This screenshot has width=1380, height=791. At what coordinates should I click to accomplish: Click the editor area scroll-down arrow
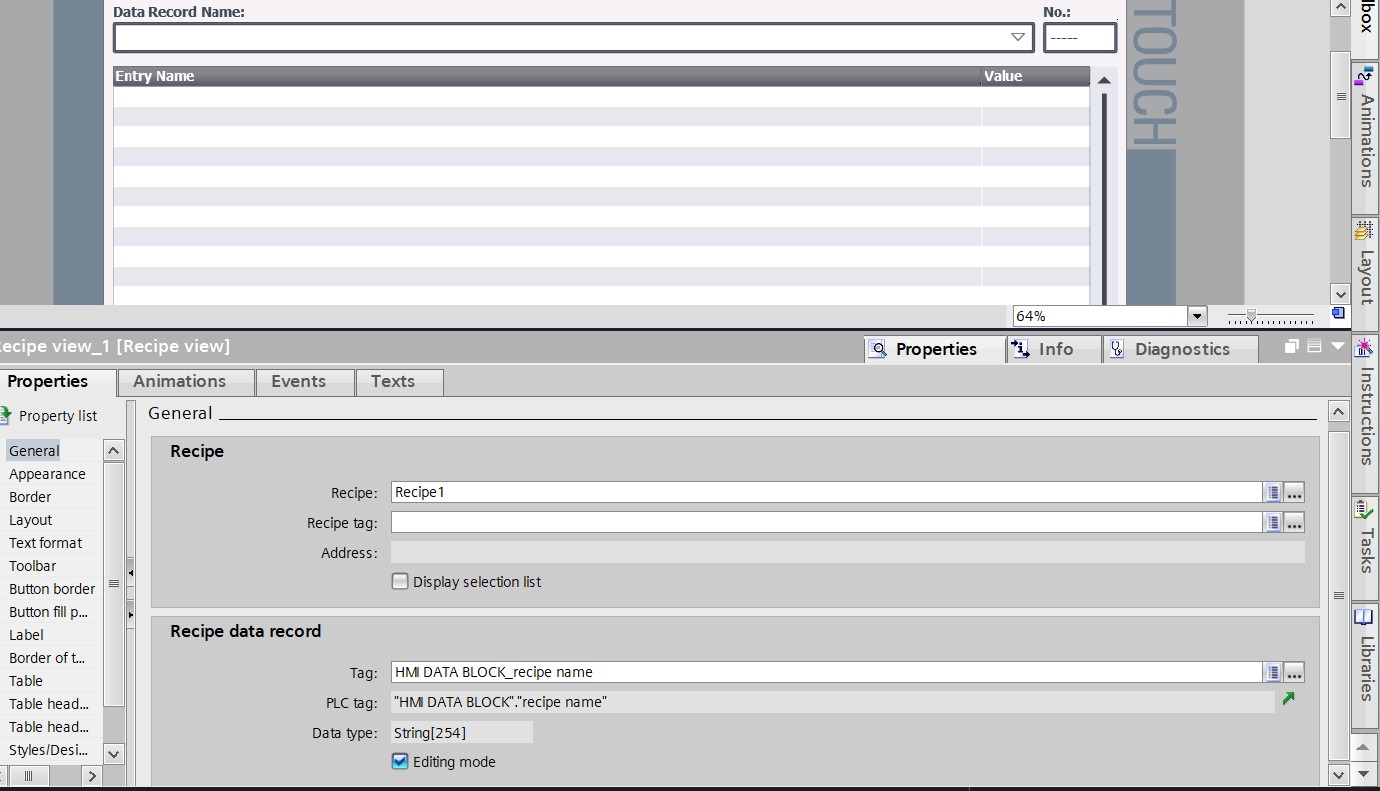1340,294
